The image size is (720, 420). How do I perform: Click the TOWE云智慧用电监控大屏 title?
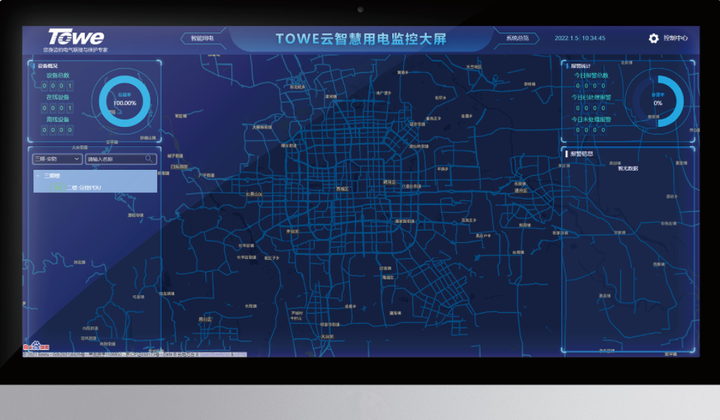(x=361, y=39)
